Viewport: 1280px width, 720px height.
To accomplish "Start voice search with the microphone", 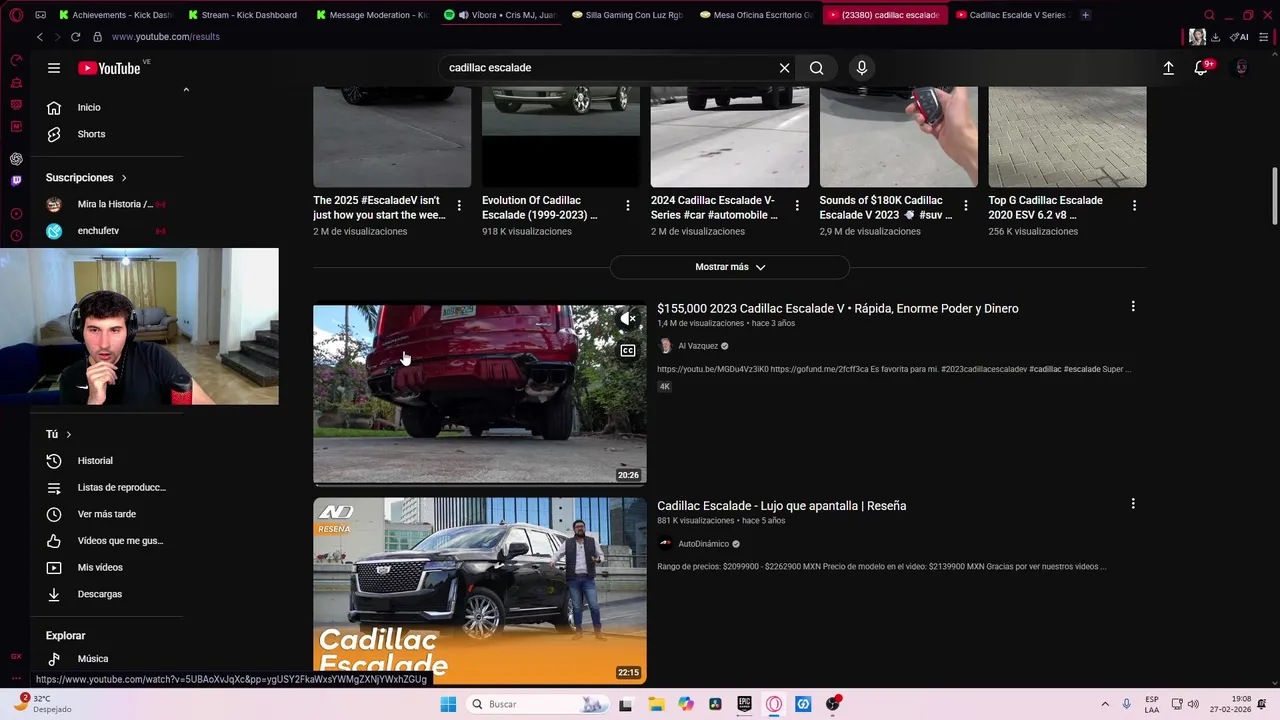I will pyautogui.click(x=861, y=68).
